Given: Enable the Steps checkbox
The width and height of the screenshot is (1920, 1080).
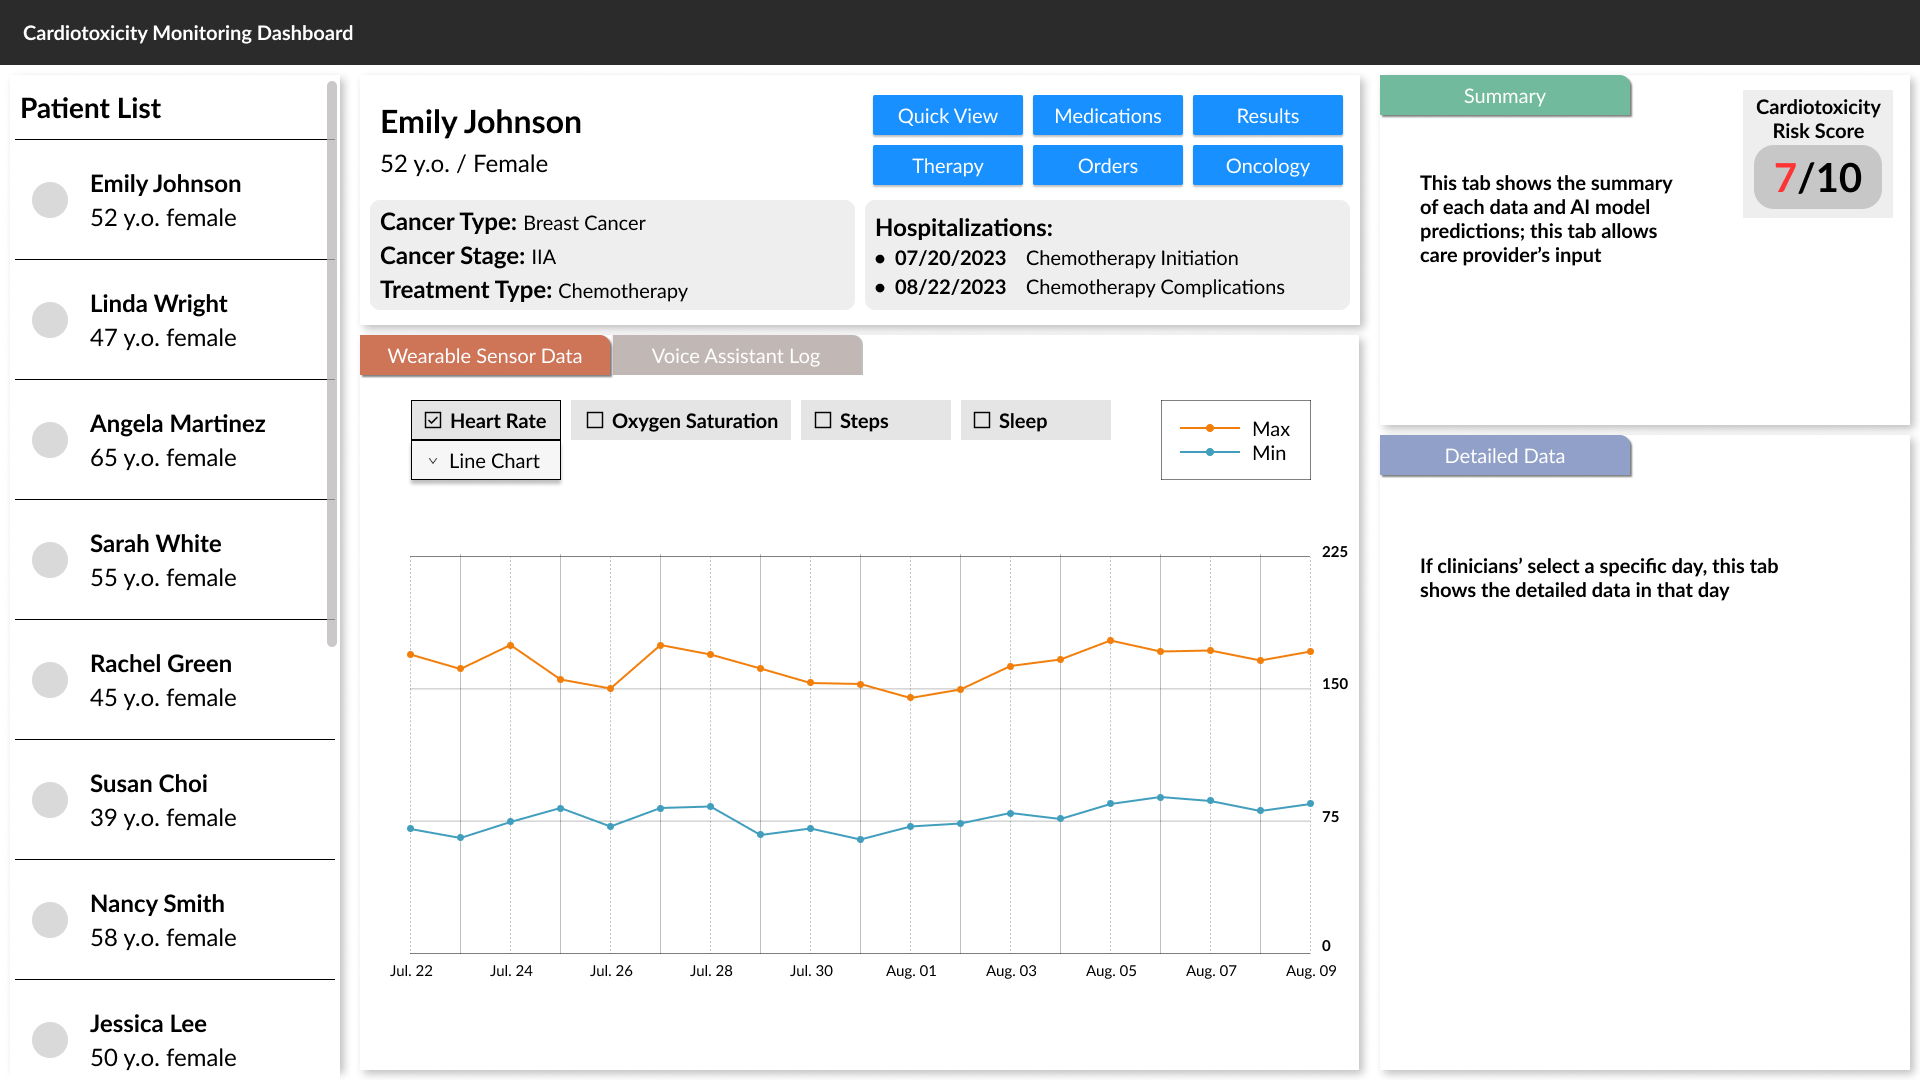Looking at the screenshot, I should tap(823, 420).
